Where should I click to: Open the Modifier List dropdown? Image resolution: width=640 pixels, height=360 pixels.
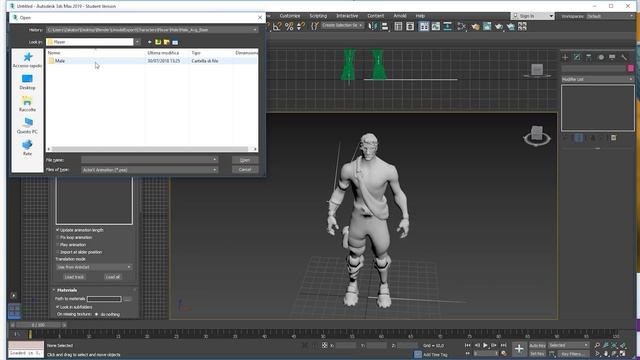(x=598, y=79)
